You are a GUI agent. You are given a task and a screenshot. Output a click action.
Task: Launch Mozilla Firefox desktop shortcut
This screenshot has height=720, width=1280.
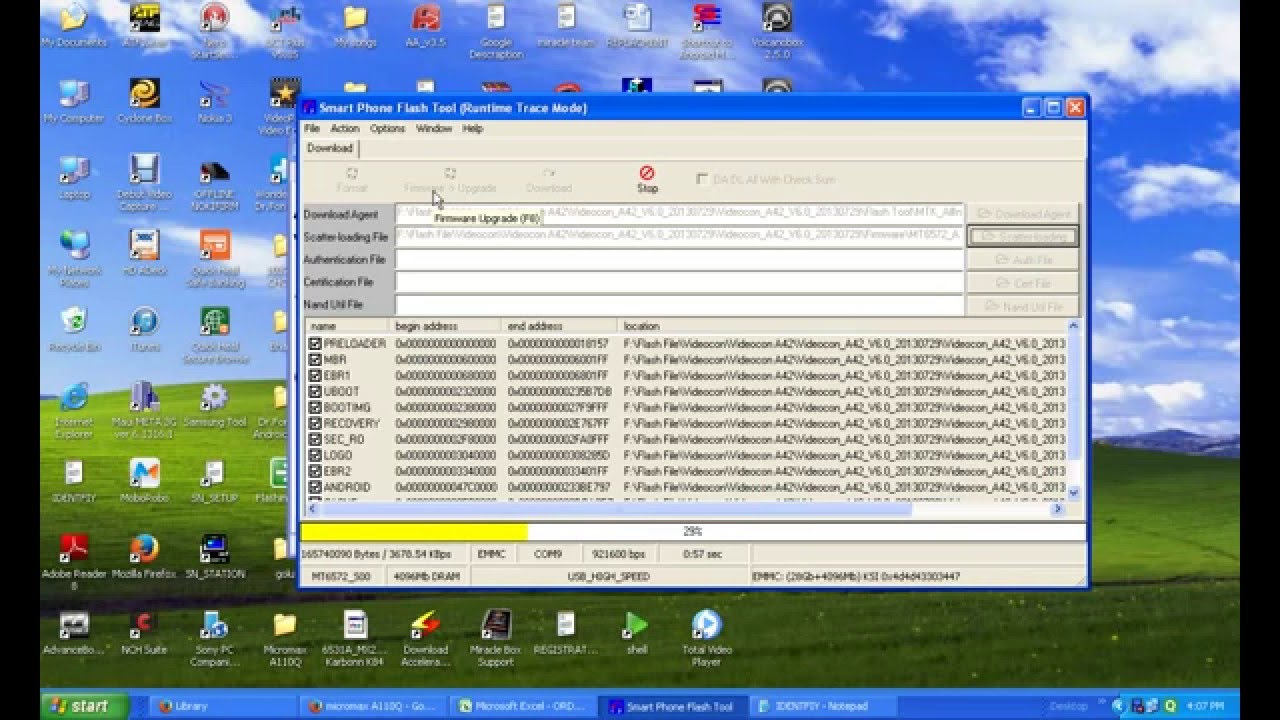pyautogui.click(x=145, y=557)
